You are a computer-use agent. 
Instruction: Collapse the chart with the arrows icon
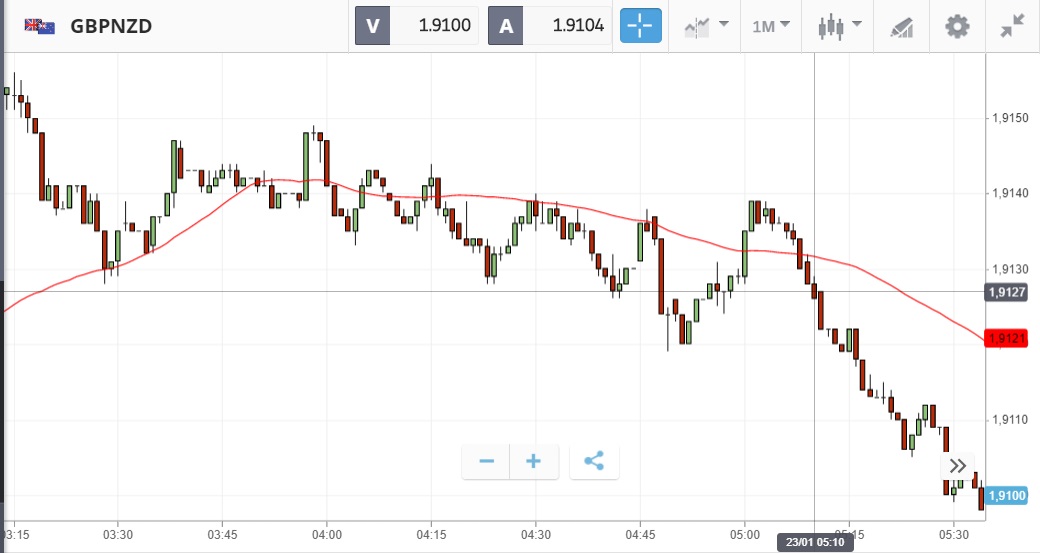pos(1012,26)
